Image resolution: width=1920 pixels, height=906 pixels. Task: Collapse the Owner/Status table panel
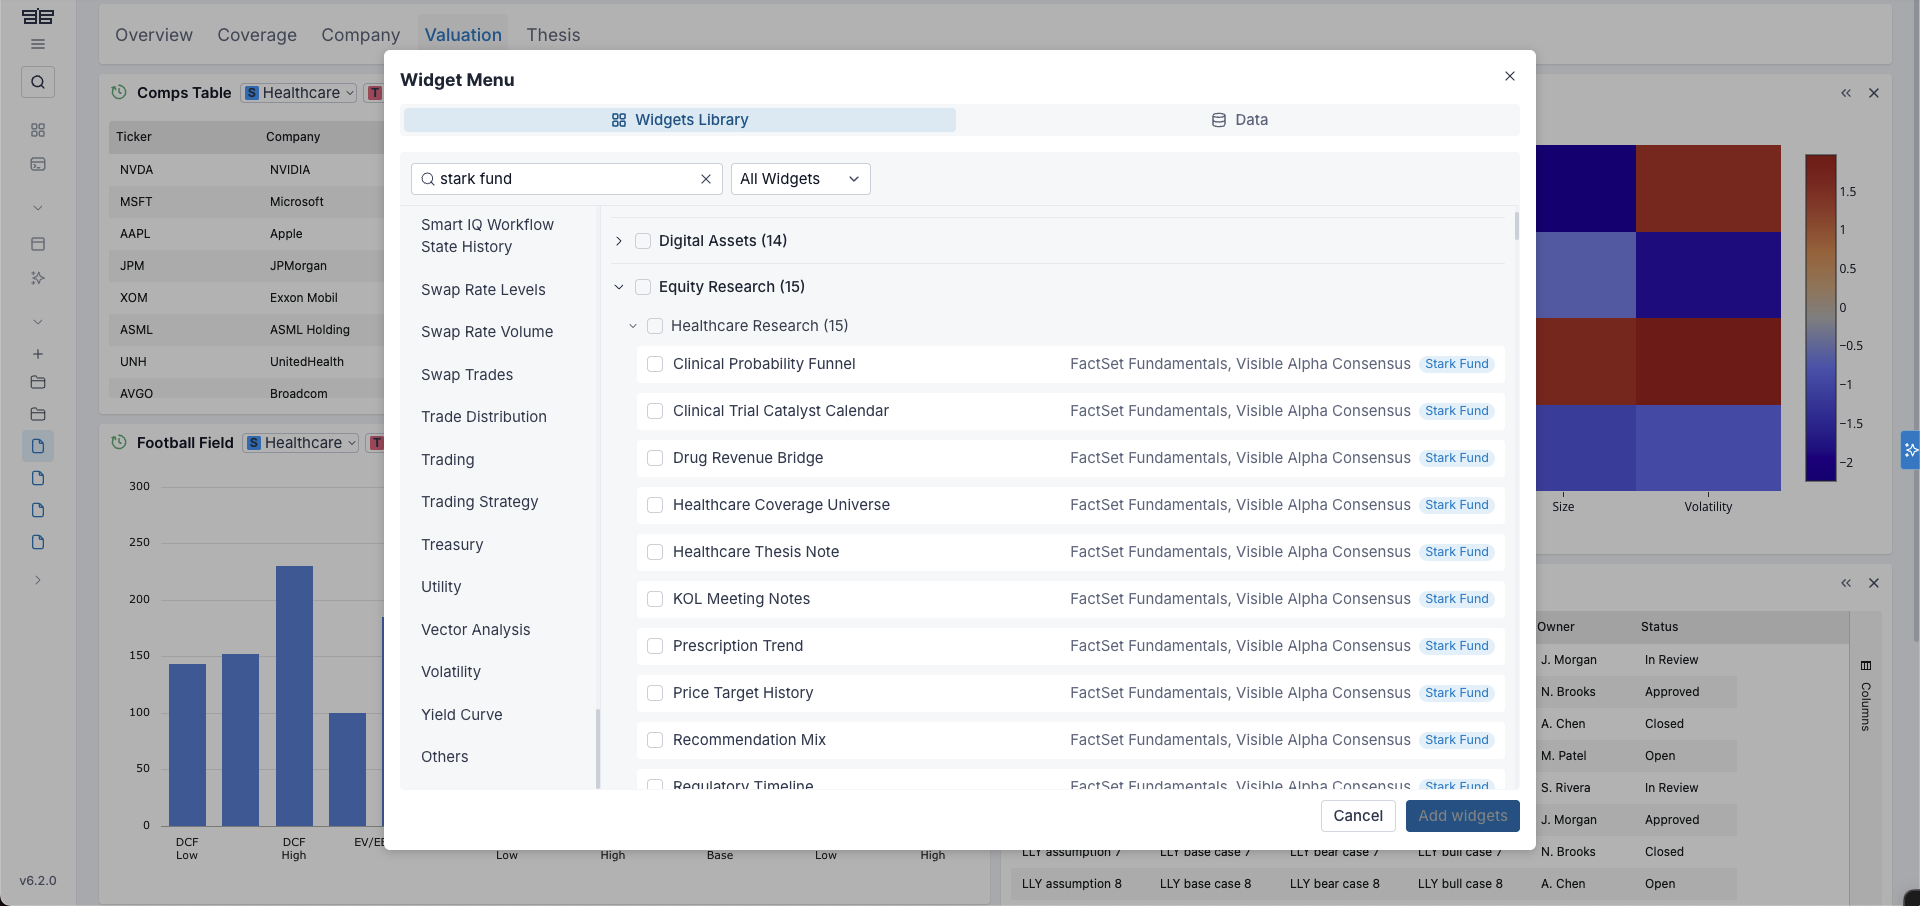pyautogui.click(x=1846, y=583)
